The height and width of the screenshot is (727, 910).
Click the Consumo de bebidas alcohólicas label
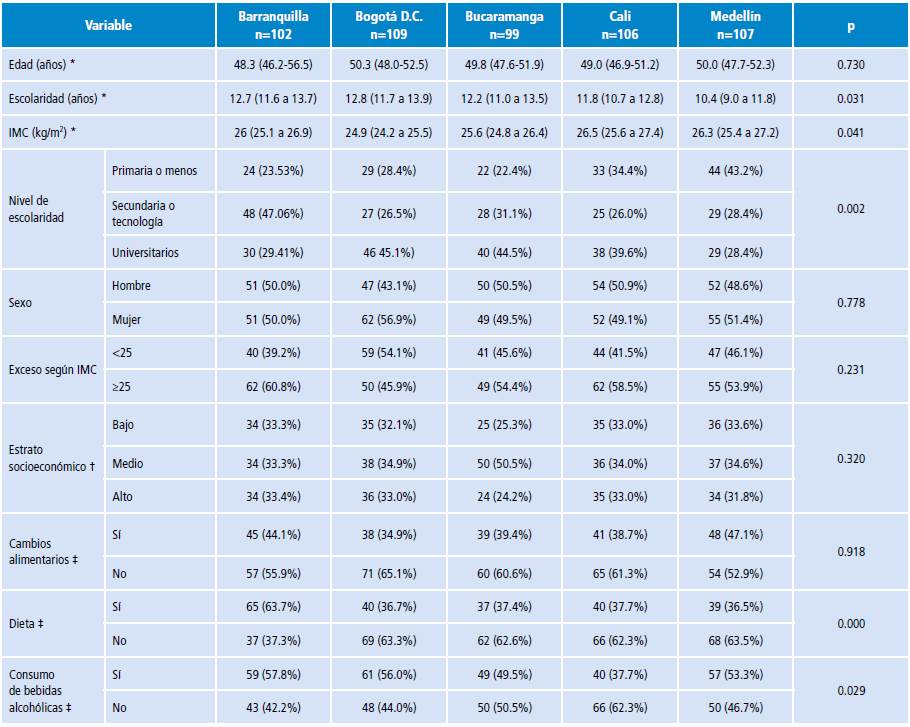pos(48,690)
